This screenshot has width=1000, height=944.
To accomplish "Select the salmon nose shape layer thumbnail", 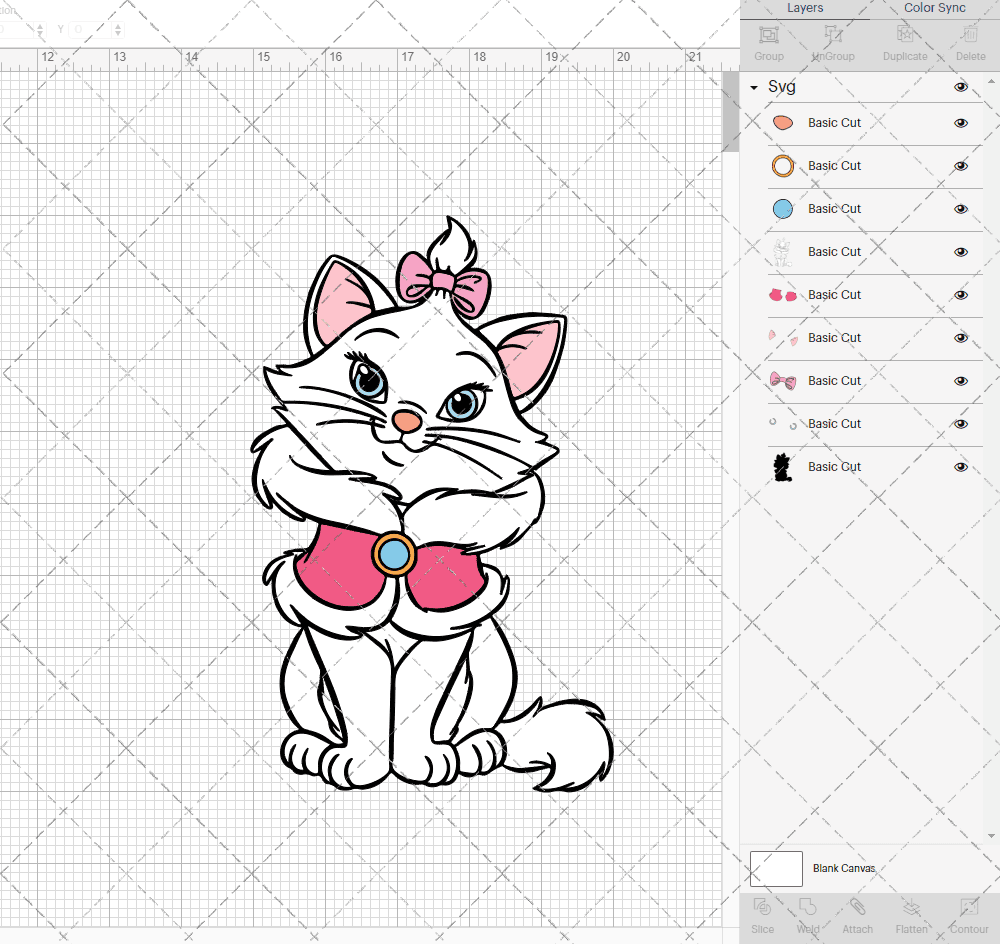I will [783, 122].
